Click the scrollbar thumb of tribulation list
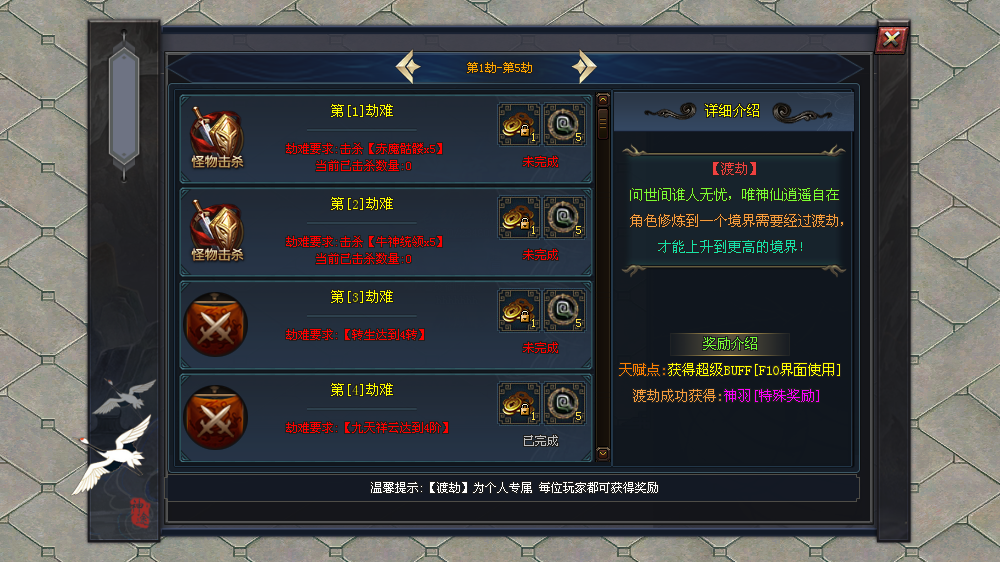1000x562 pixels. (x=603, y=123)
